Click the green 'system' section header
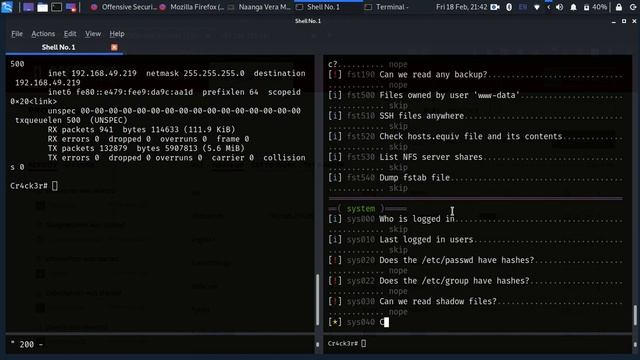640x360 pixels. tap(361, 209)
